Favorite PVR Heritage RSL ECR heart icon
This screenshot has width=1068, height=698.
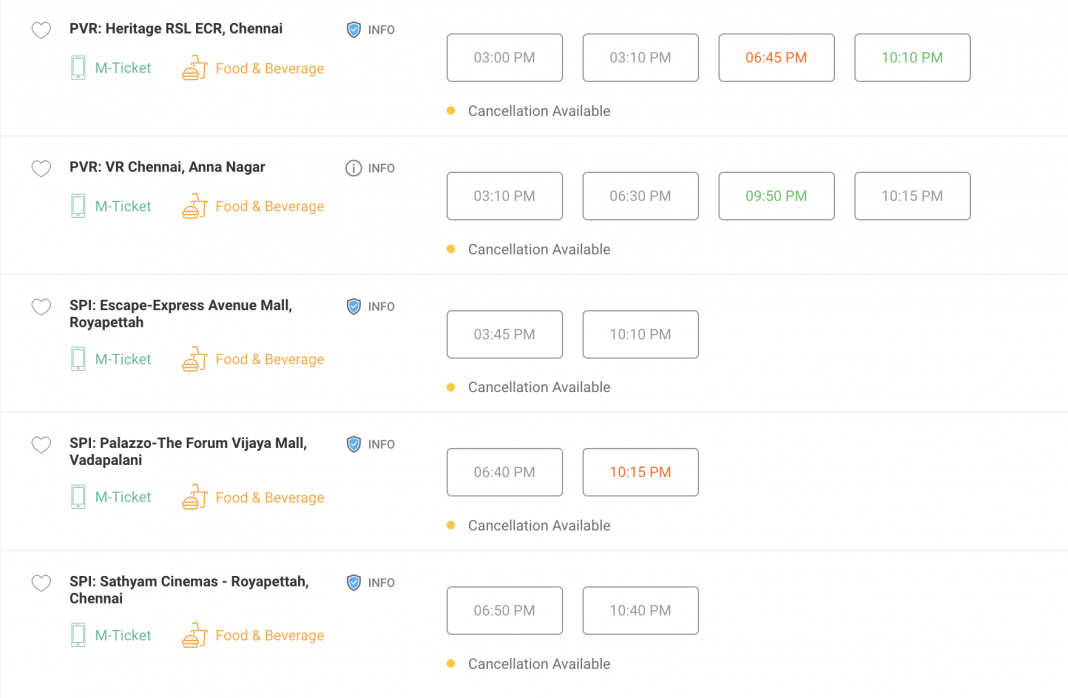41,31
